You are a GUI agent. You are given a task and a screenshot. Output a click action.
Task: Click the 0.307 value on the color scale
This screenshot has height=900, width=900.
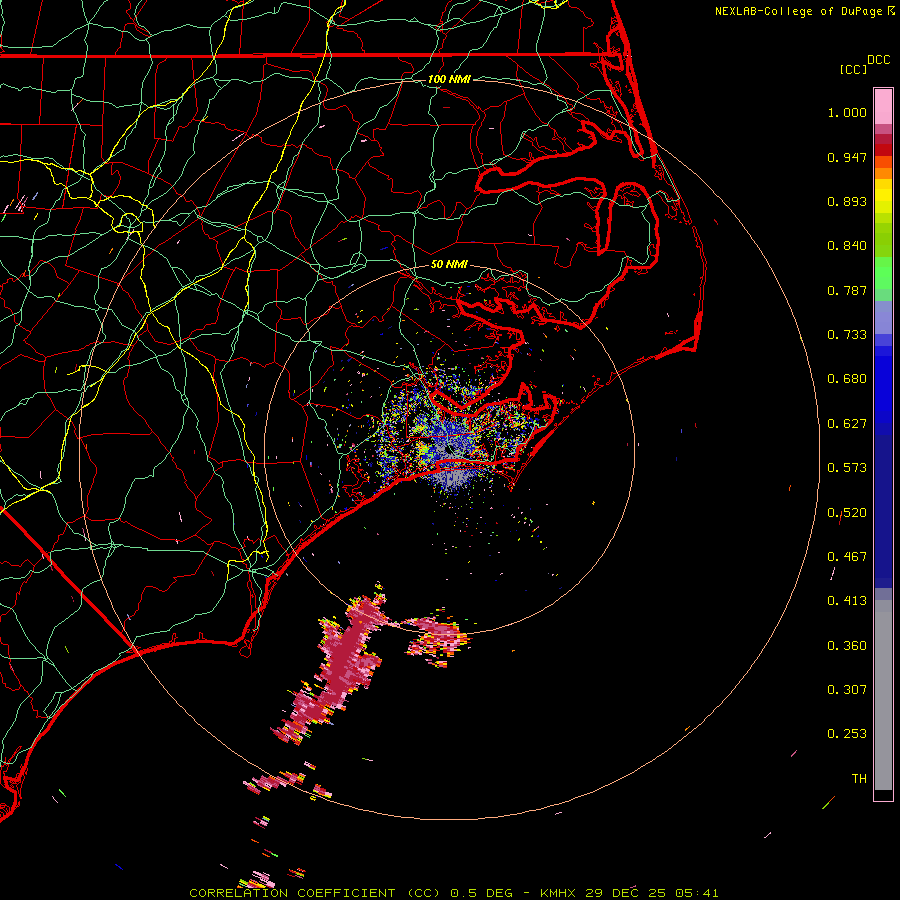click(x=847, y=690)
